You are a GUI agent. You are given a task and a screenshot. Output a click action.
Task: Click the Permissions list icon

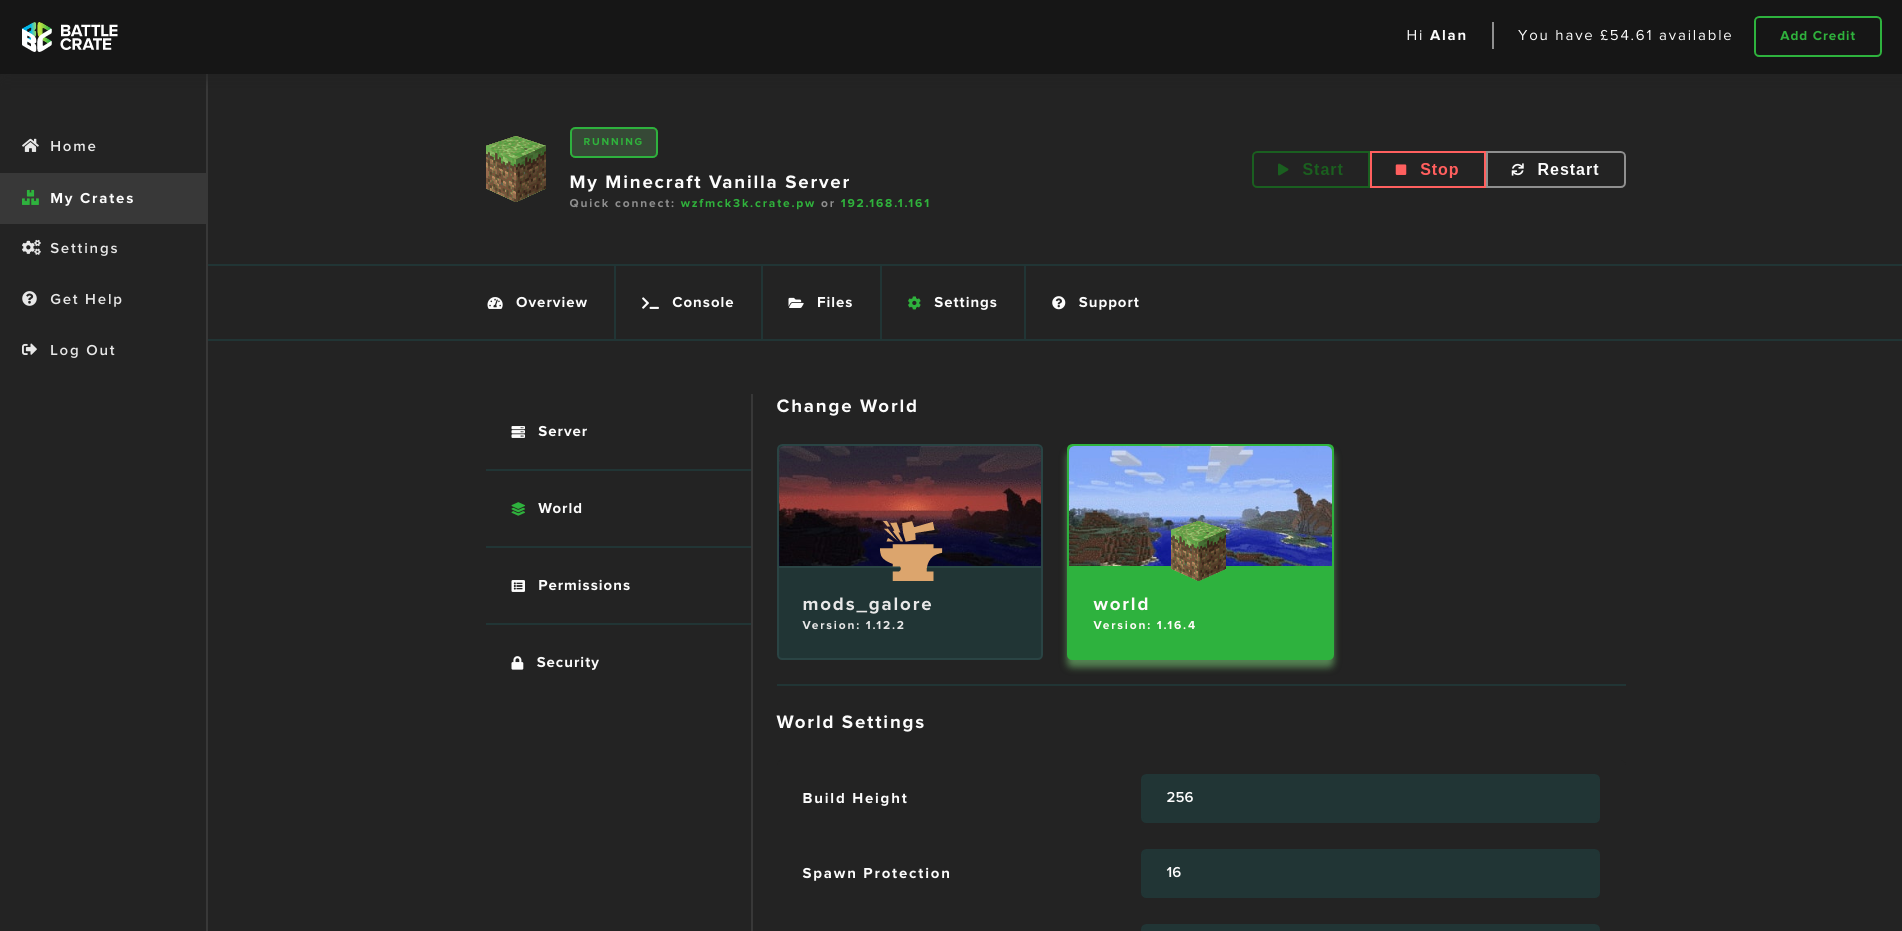518,586
